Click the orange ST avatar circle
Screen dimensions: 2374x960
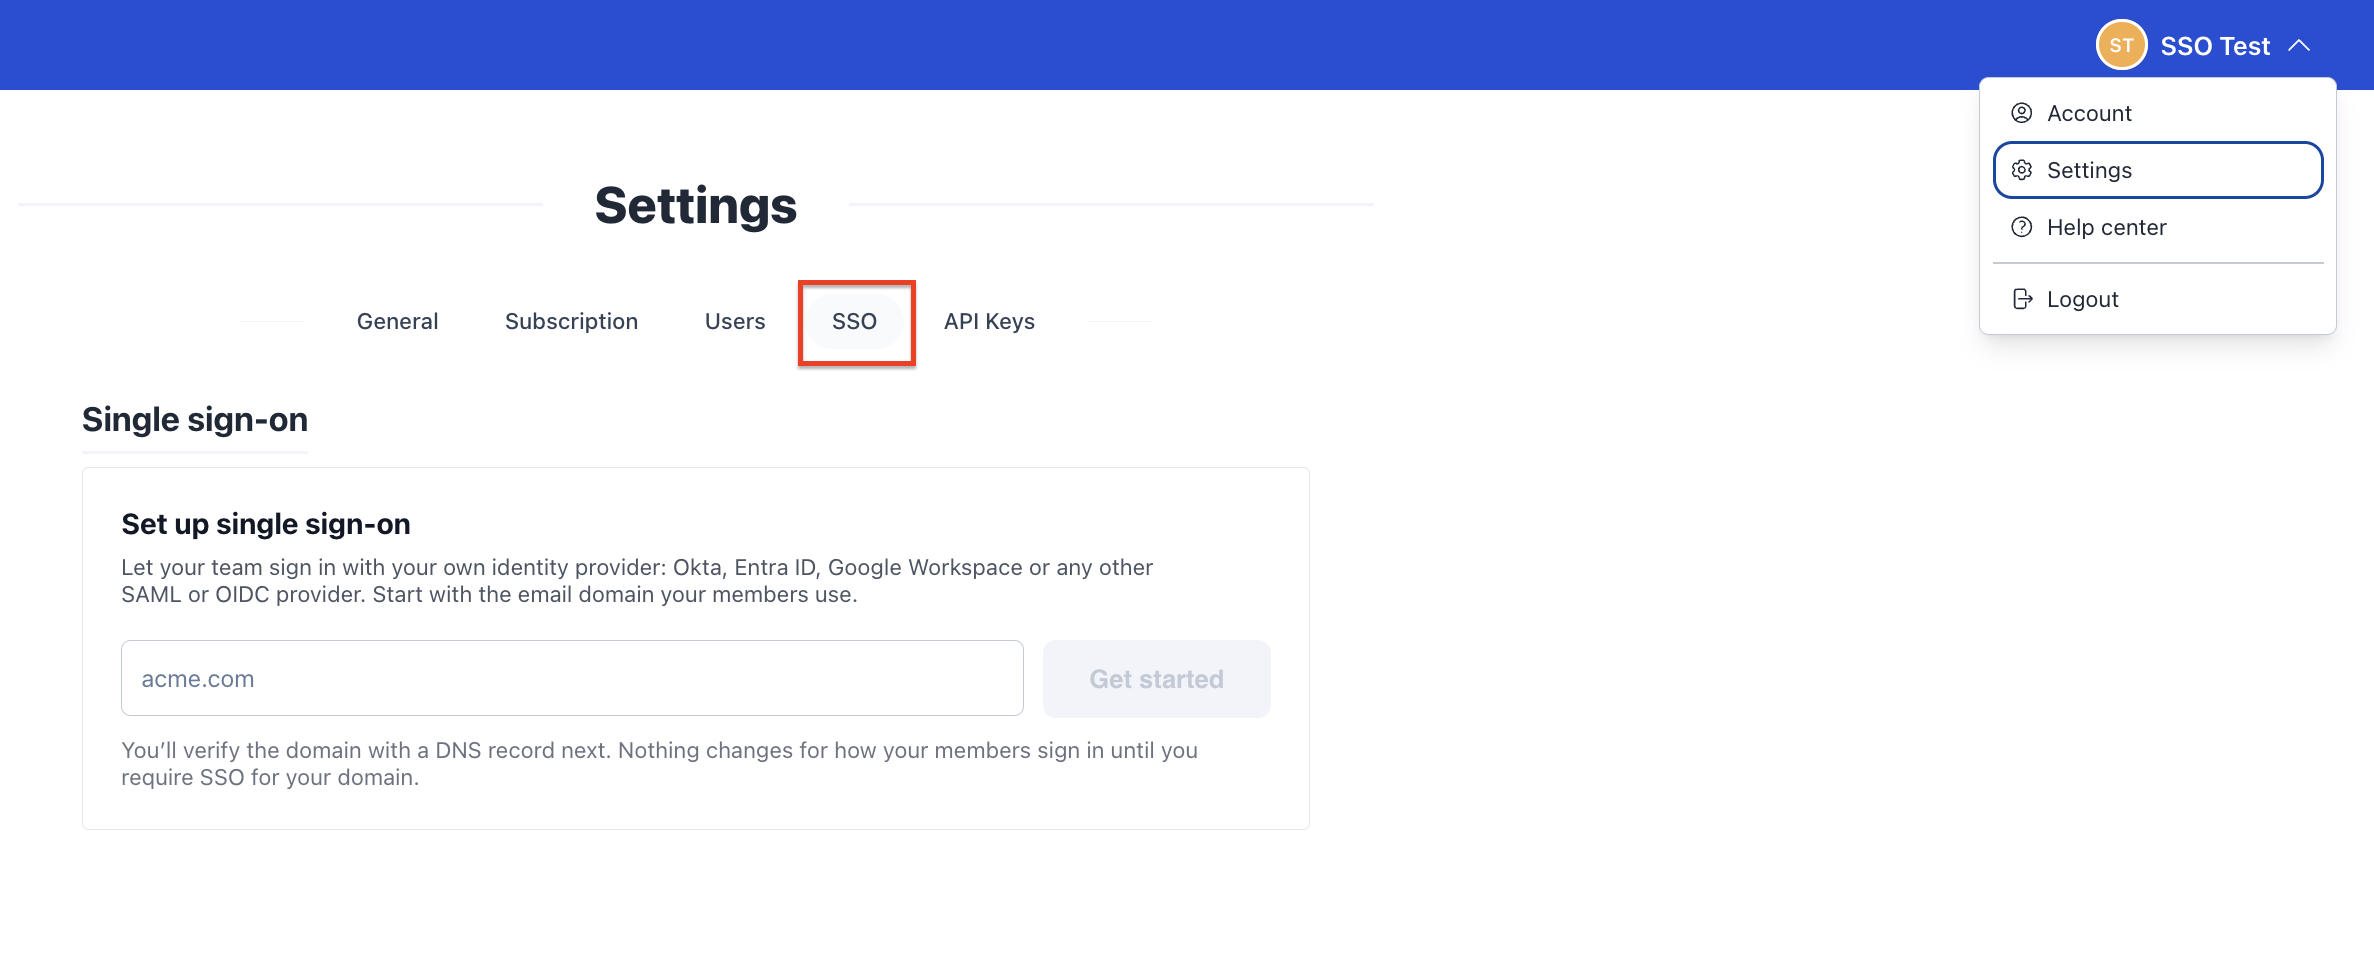click(x=2121, y=45)
